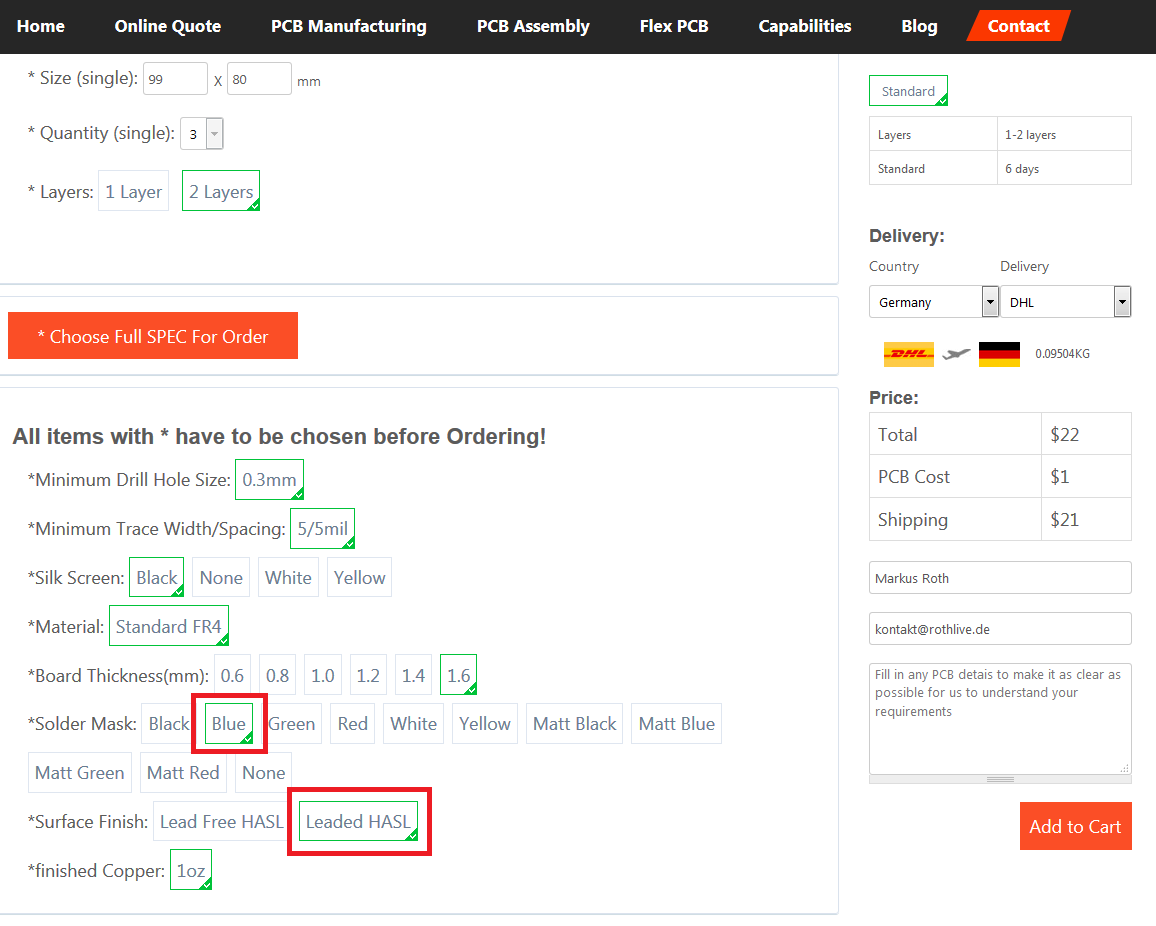Image resolution: width=1156 pixels, height=926 pixels.
Task: Set board thickness to 1.0
Action: click(x=323, y=675)
